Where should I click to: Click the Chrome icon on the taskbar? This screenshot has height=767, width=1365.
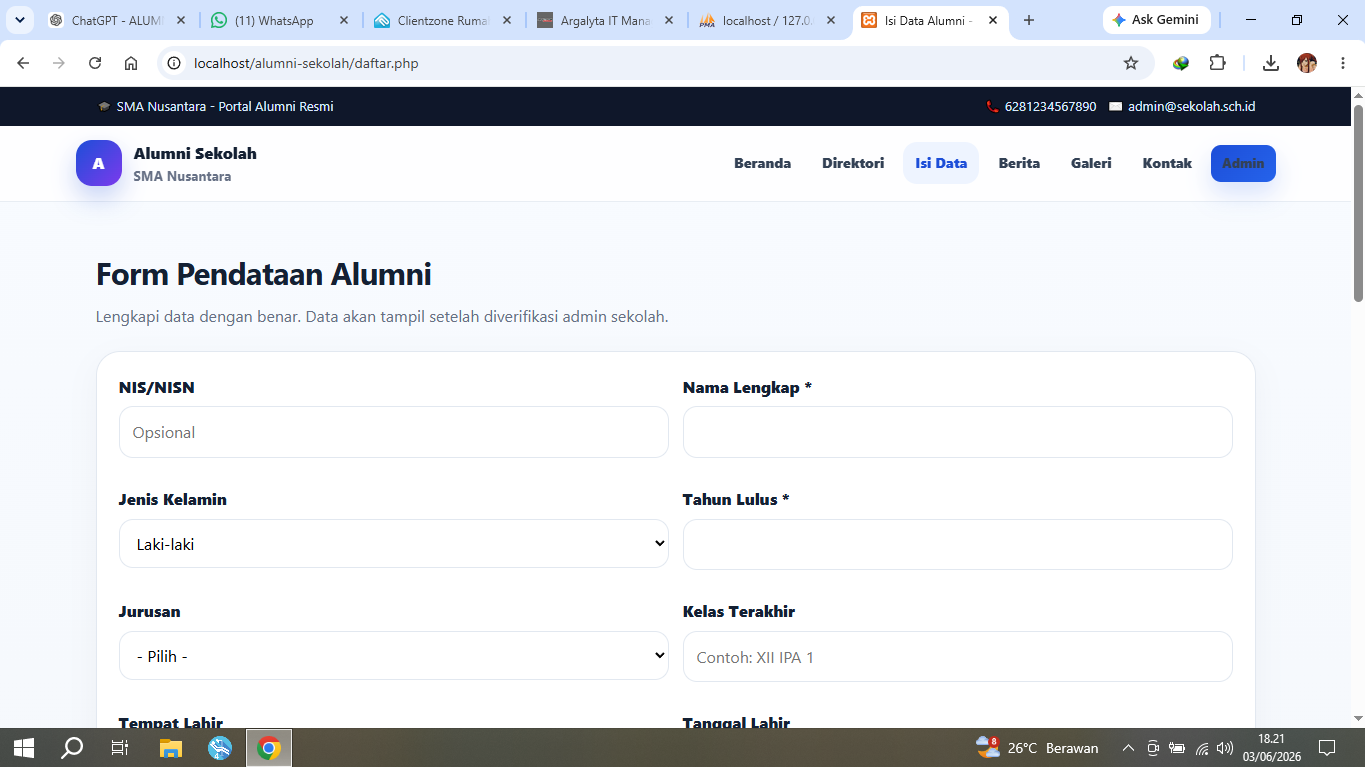pyautogui.click(x=269, y=748)
